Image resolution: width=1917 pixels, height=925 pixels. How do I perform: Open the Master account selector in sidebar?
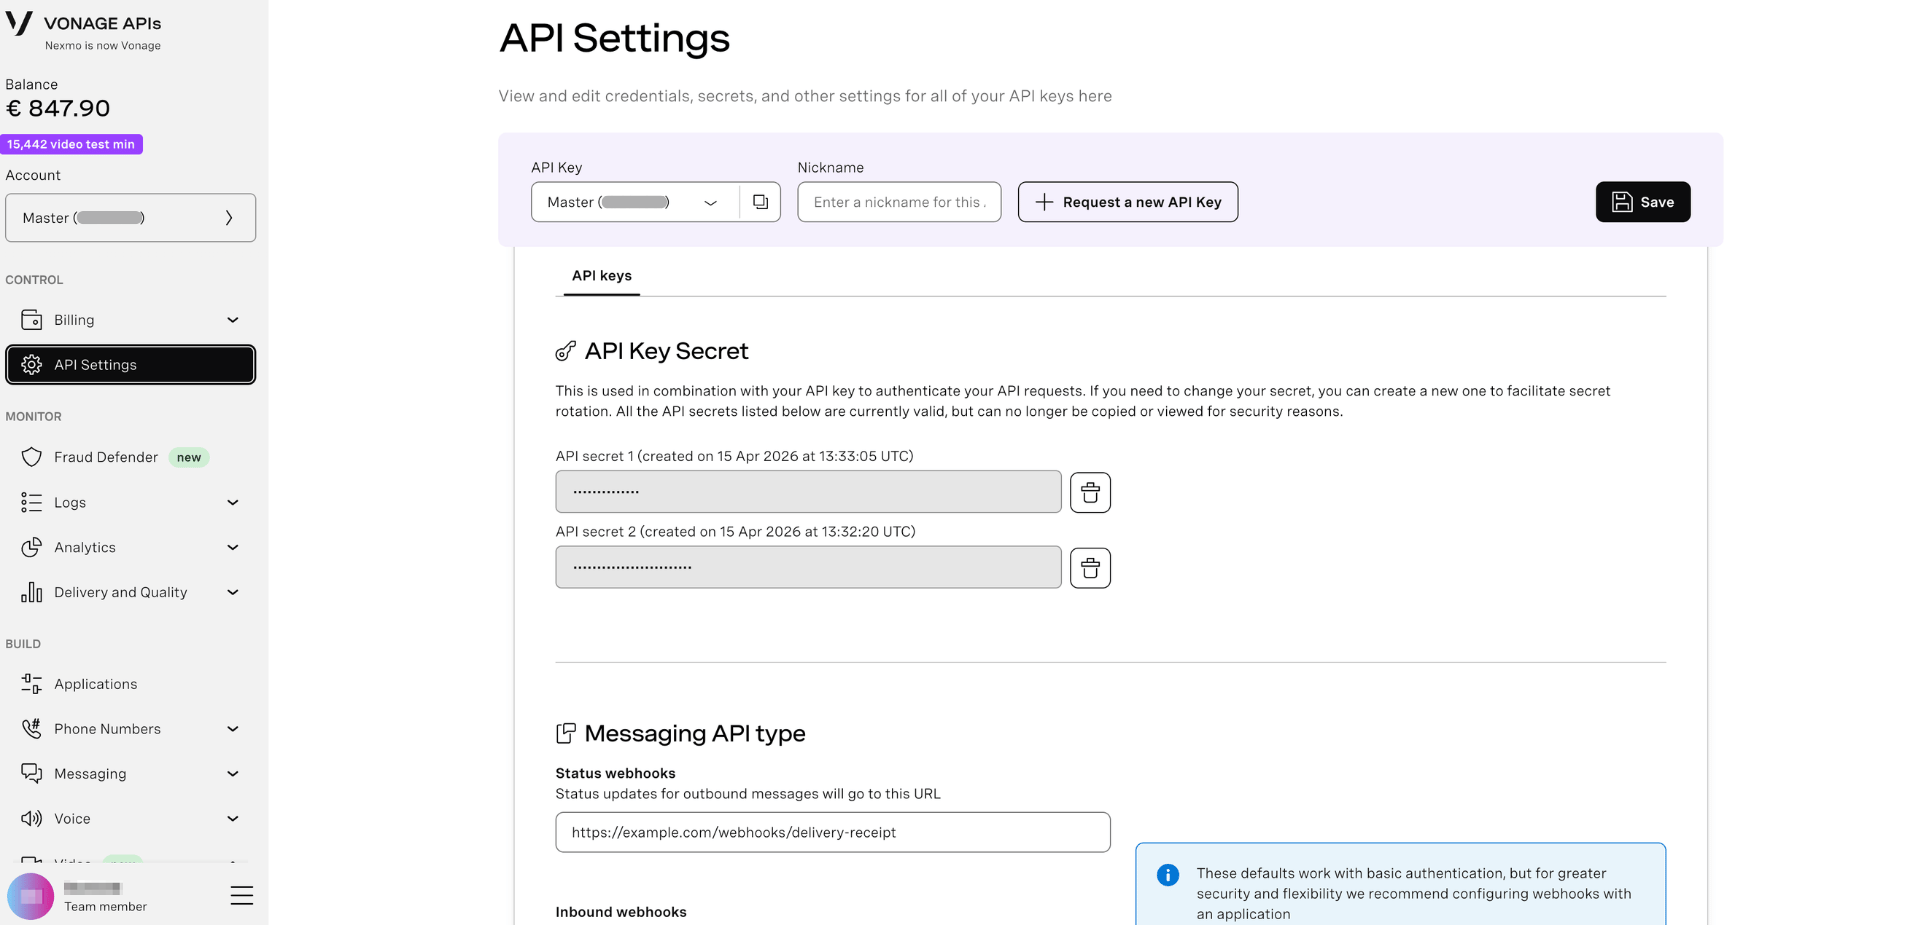pos(130,218)
